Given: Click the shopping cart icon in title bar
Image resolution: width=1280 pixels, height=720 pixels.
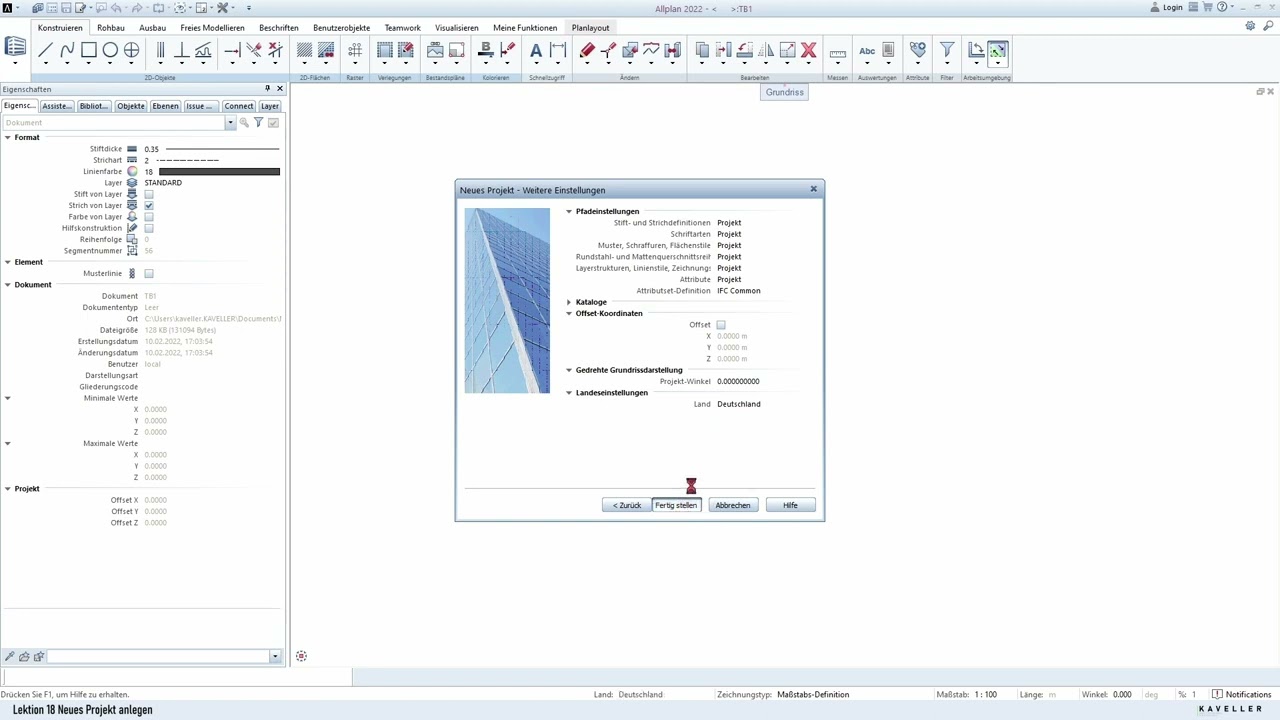Looking at the screenshot, I should [x=1206, y=7].
